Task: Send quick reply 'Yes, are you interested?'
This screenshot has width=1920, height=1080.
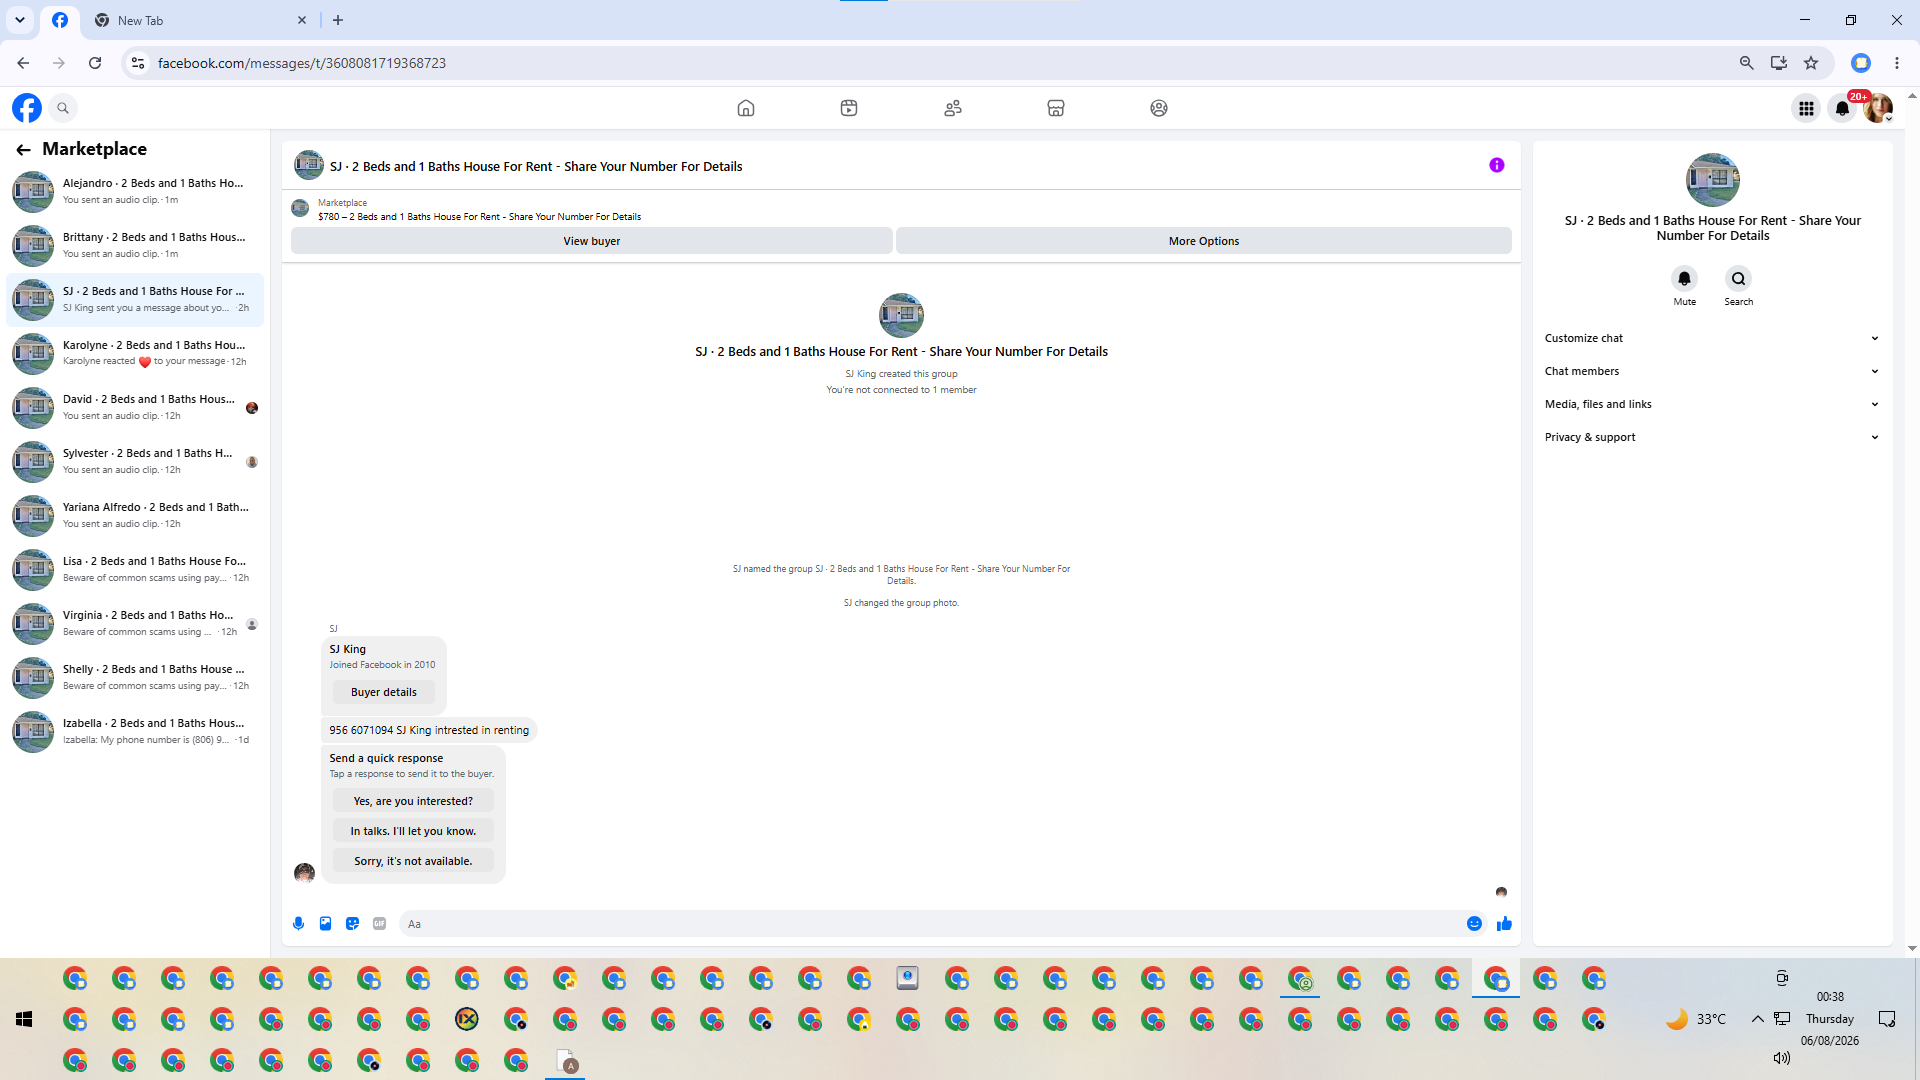Action: click(413, 801)
